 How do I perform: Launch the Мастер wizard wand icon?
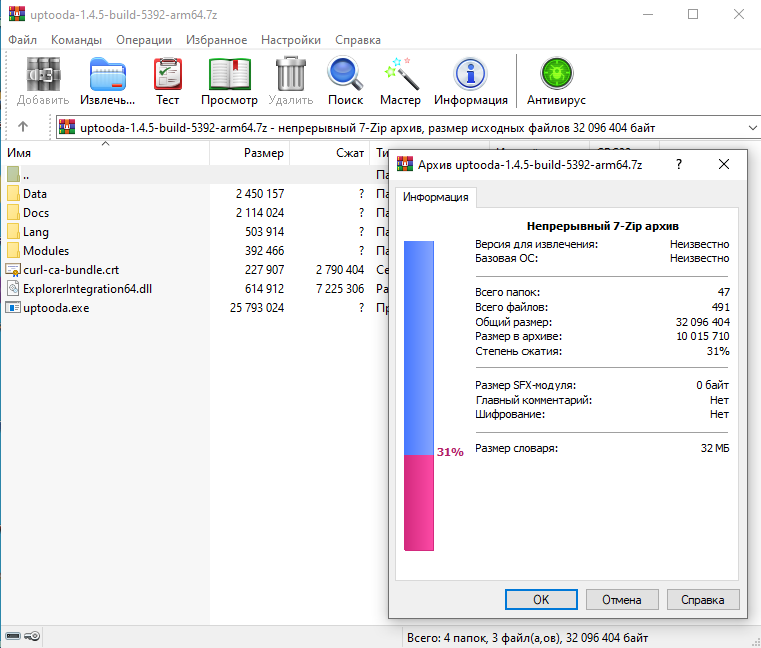click(x=400, y=74)
